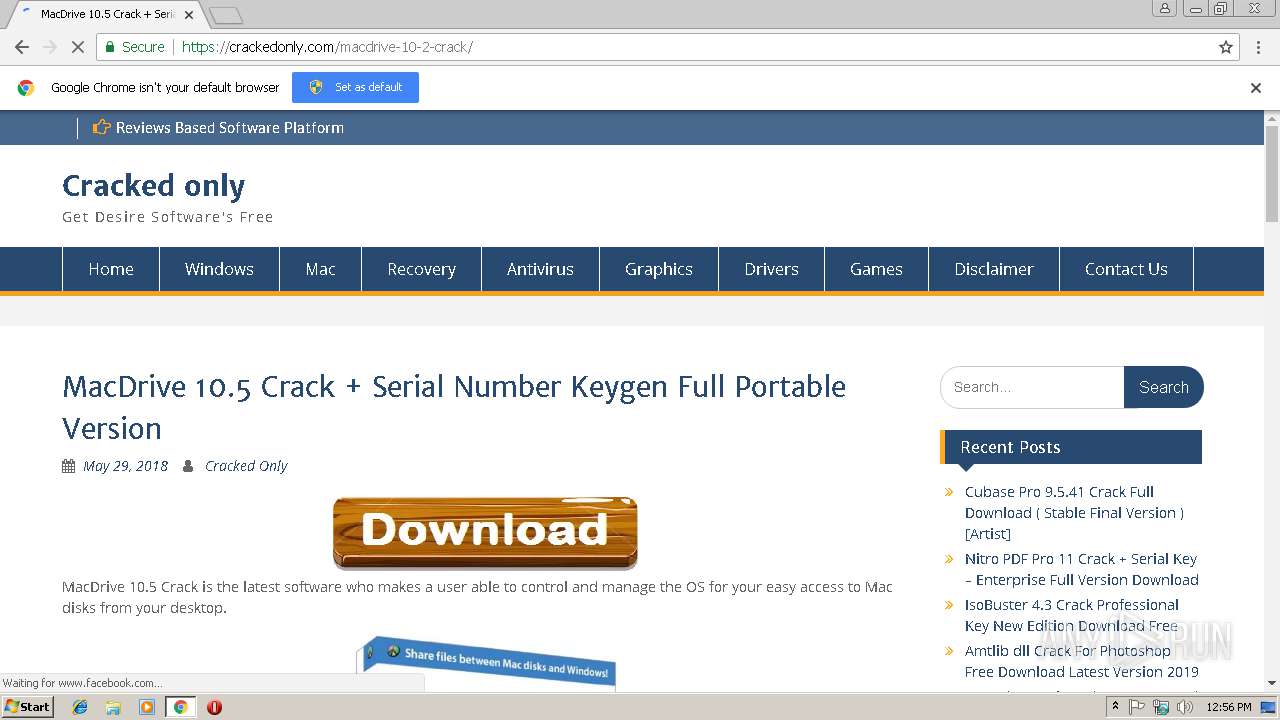Open the IsoBuster 4.3 Crack post

[x=1071, y=615]
